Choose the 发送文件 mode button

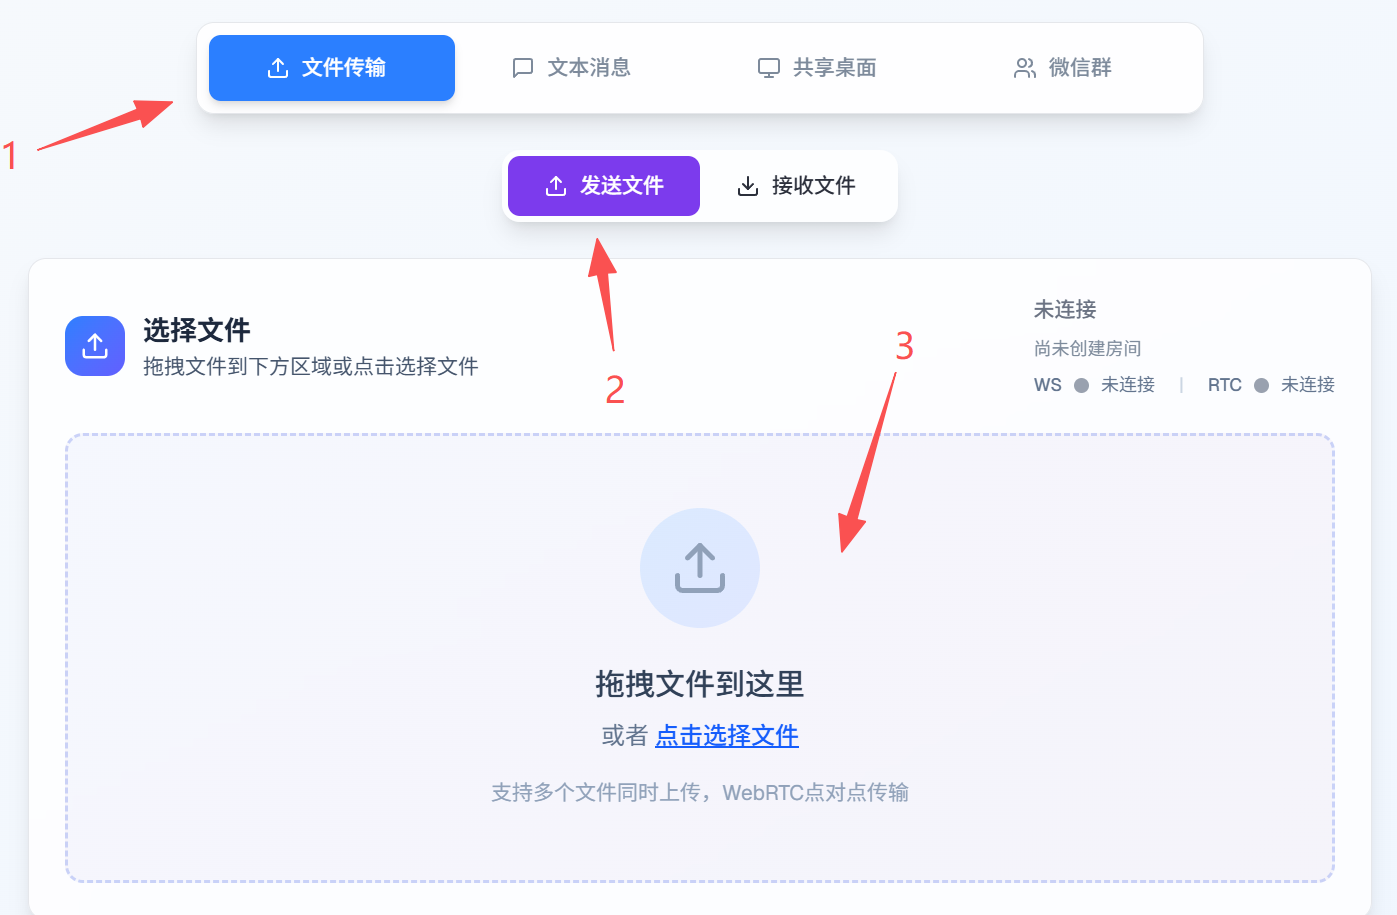pyautogui.click(x=604, y=186)
